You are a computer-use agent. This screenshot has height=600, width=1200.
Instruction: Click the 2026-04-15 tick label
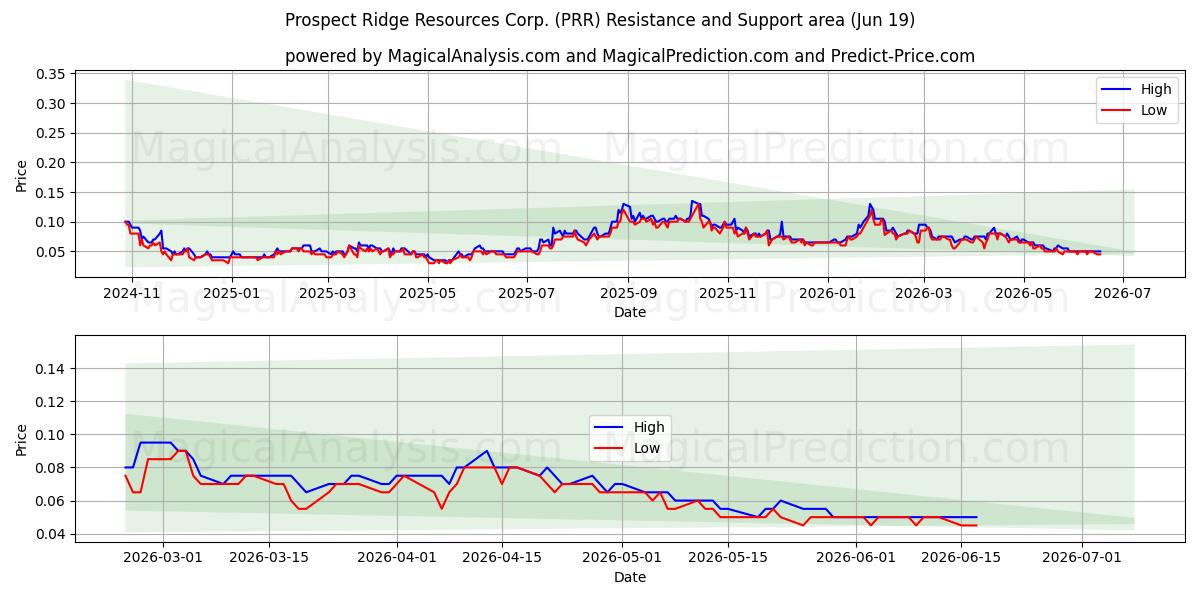504,558
